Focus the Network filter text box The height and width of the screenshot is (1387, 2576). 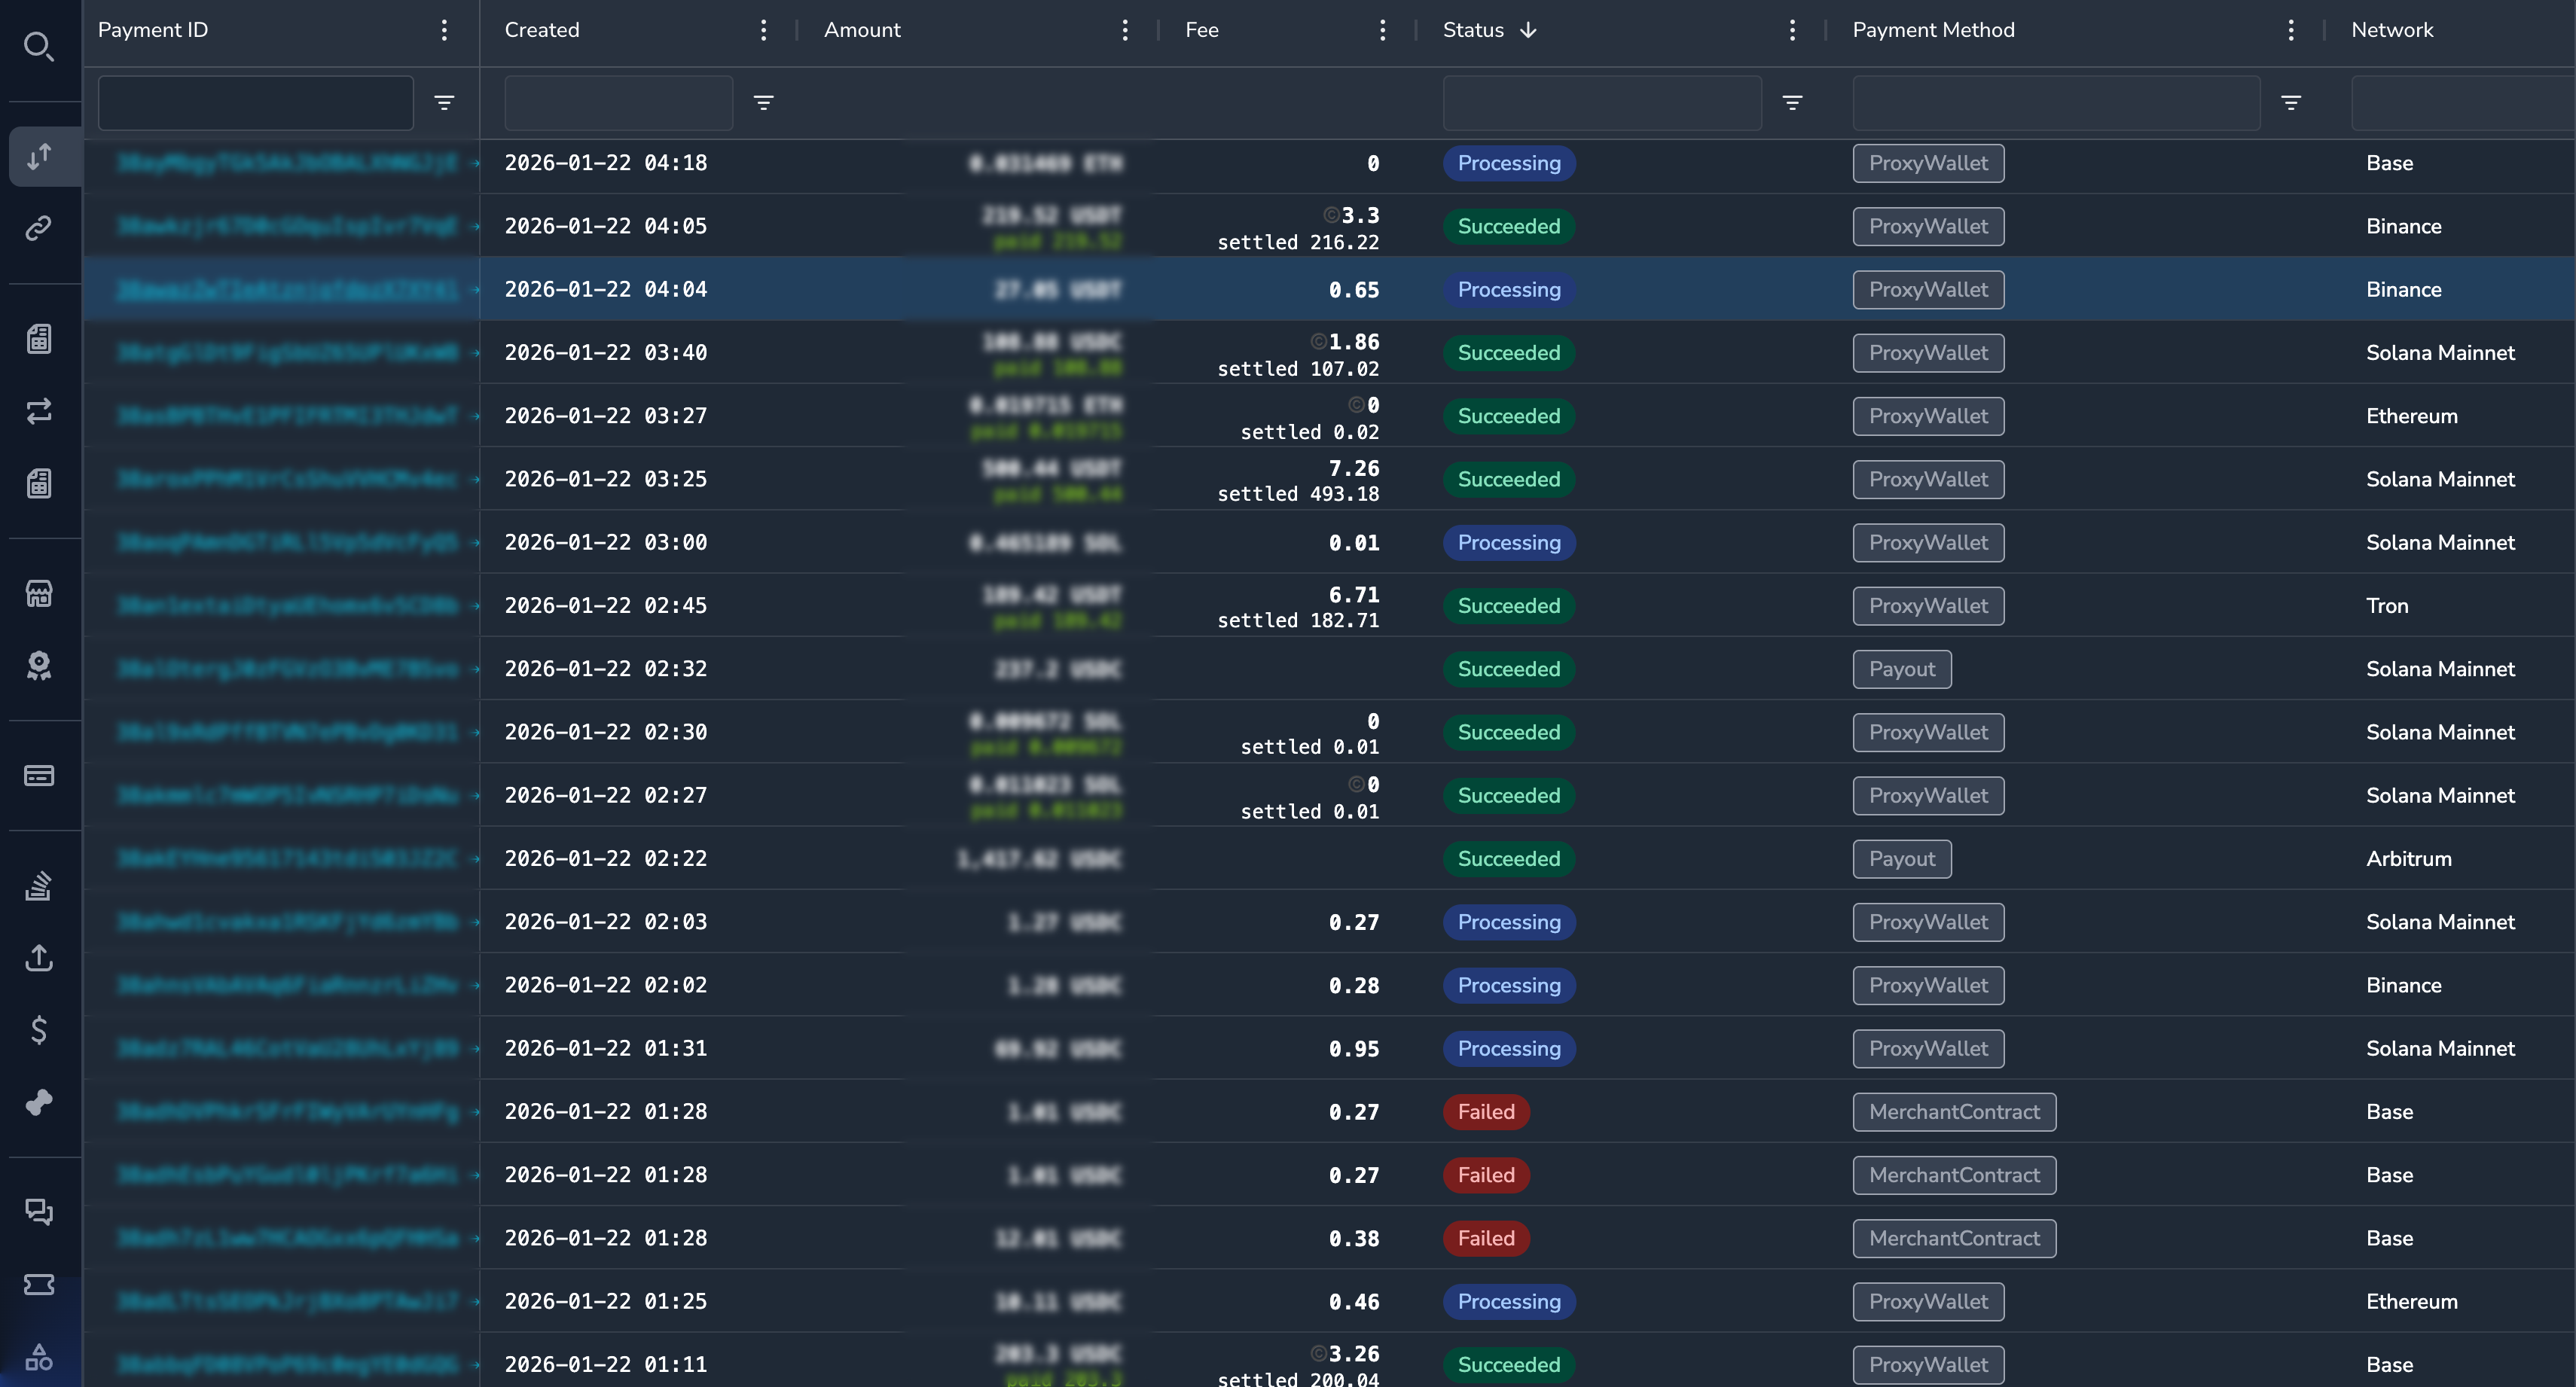tap(2462, 102)
